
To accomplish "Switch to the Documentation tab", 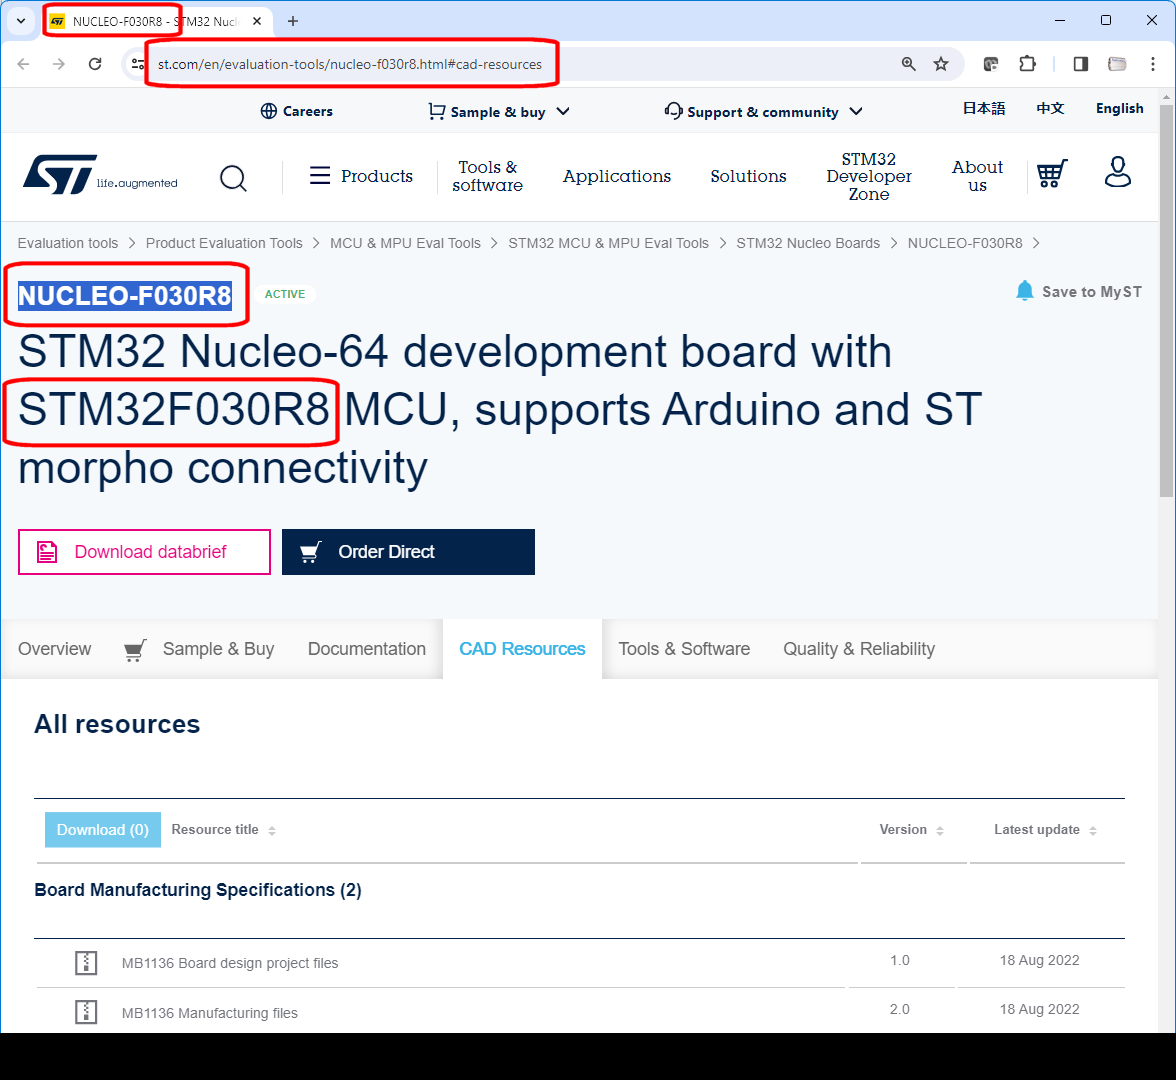I will click(x=366, y=649).
